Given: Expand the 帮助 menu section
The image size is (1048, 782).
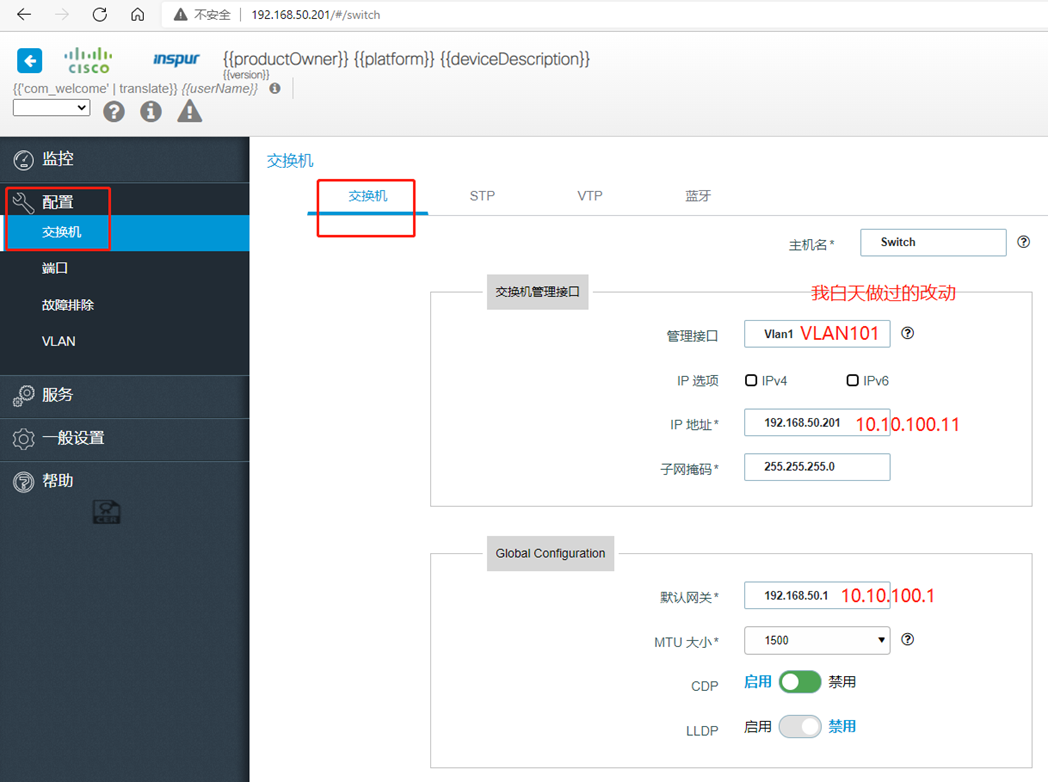Looking at the screenshot, I should (124, 481).
